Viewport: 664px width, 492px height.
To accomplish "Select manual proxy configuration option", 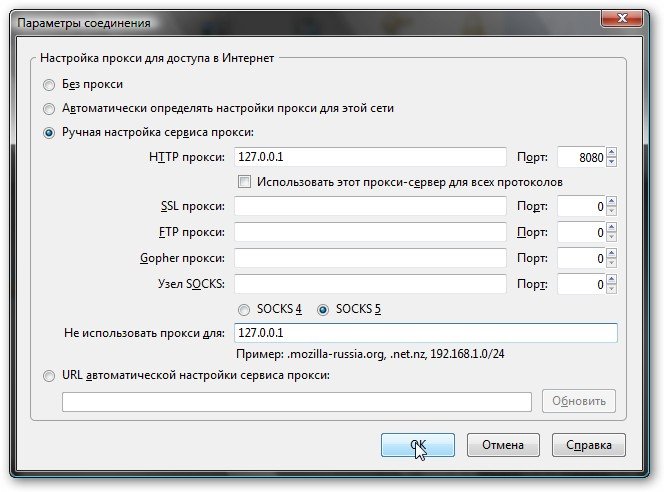I will [49, 133].
